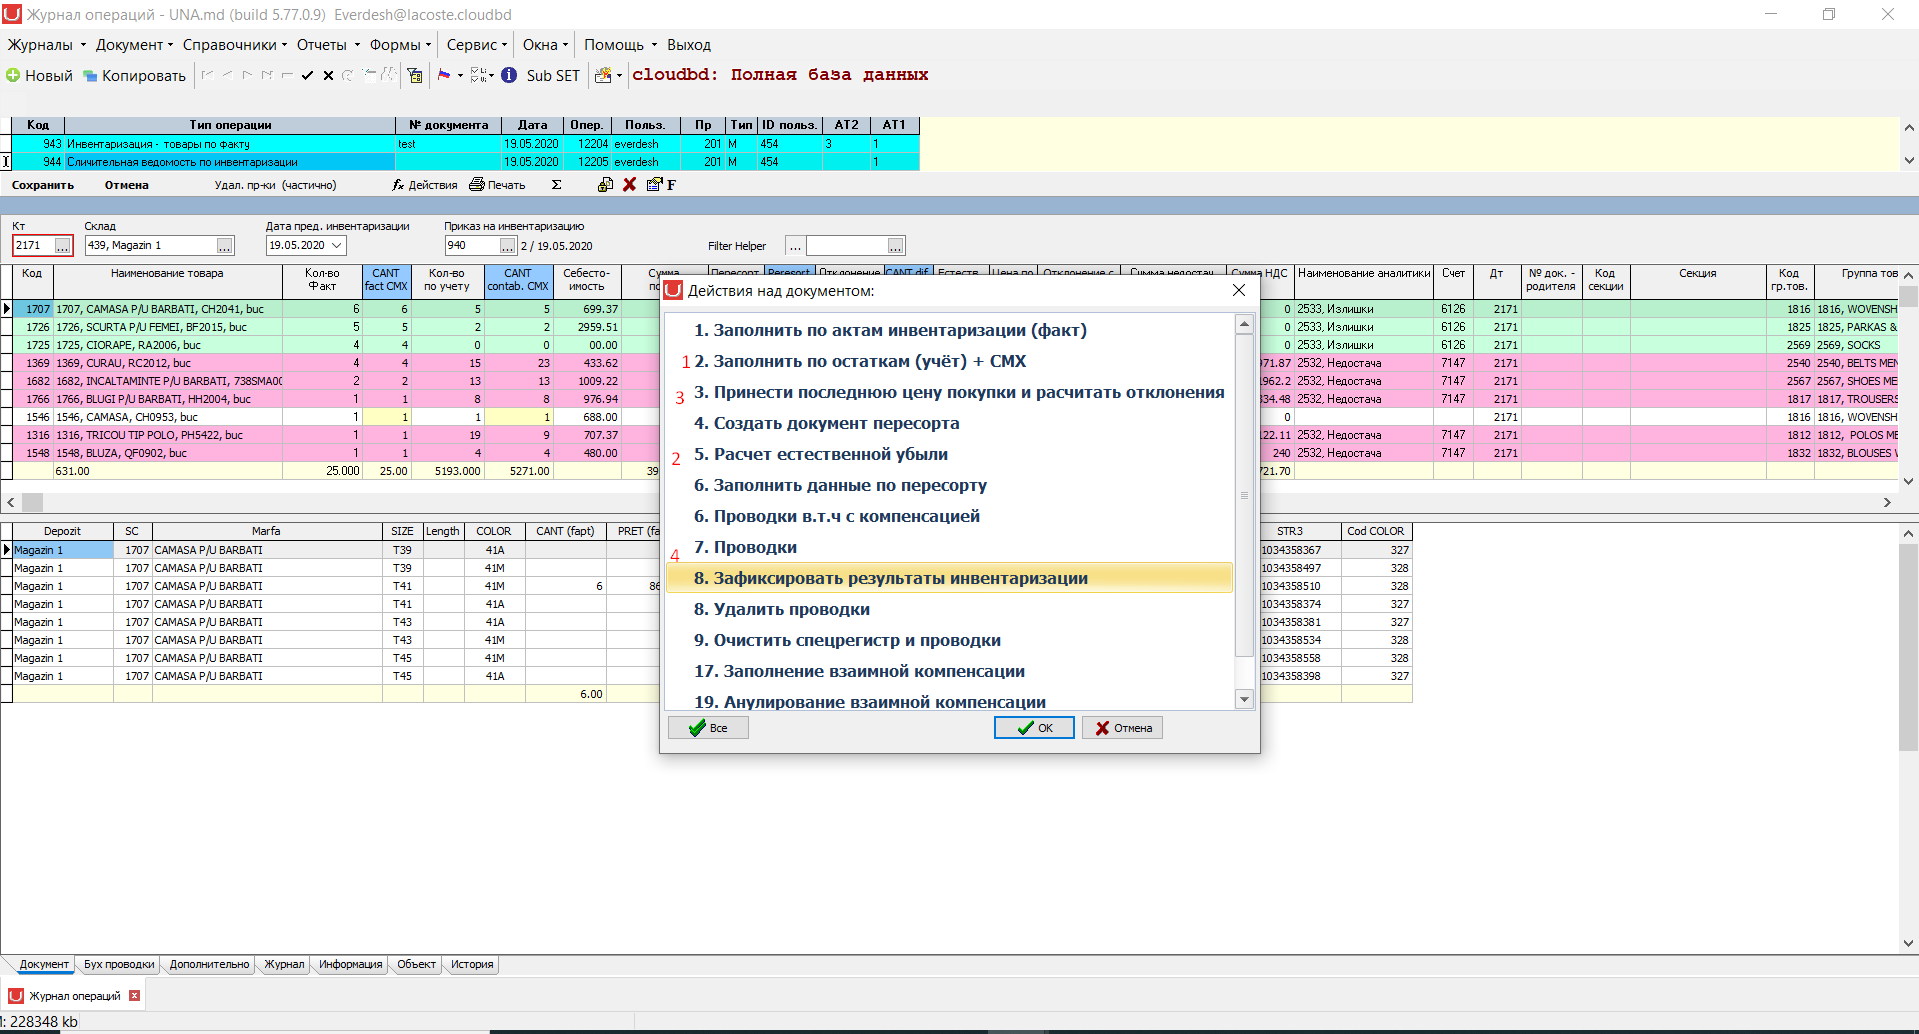Click the Sub SET toolbar item
The image size is (1919, 1034).
553,76
